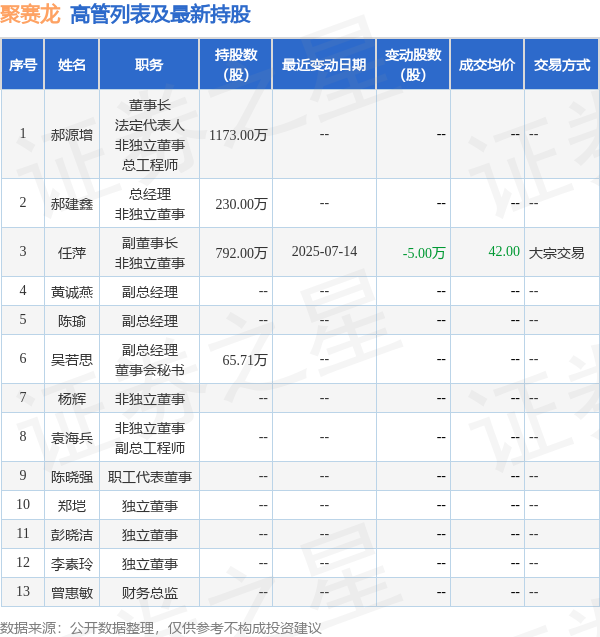This screenshot has height=637, width=600.
Task: Select the name 曾惠敏
Action: click(72, 593)
